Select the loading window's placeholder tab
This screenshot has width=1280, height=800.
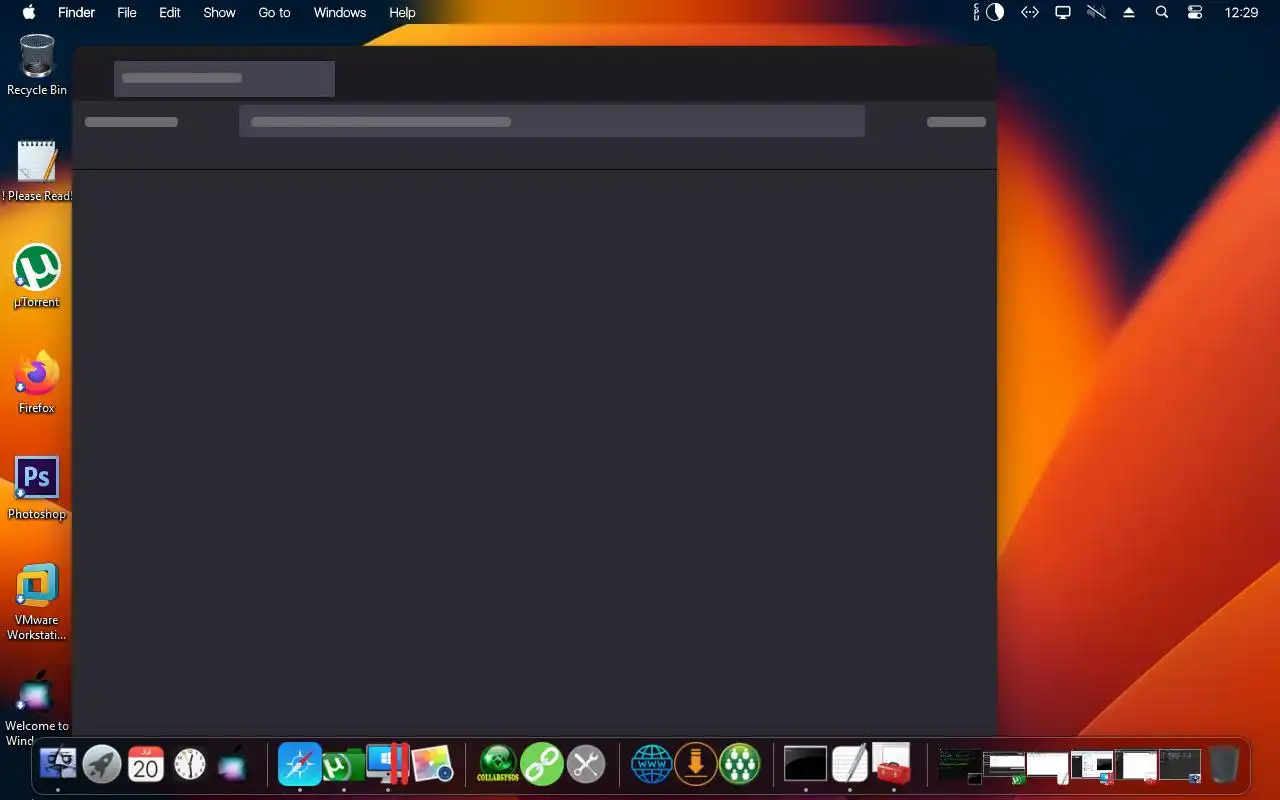click(224, 79)
